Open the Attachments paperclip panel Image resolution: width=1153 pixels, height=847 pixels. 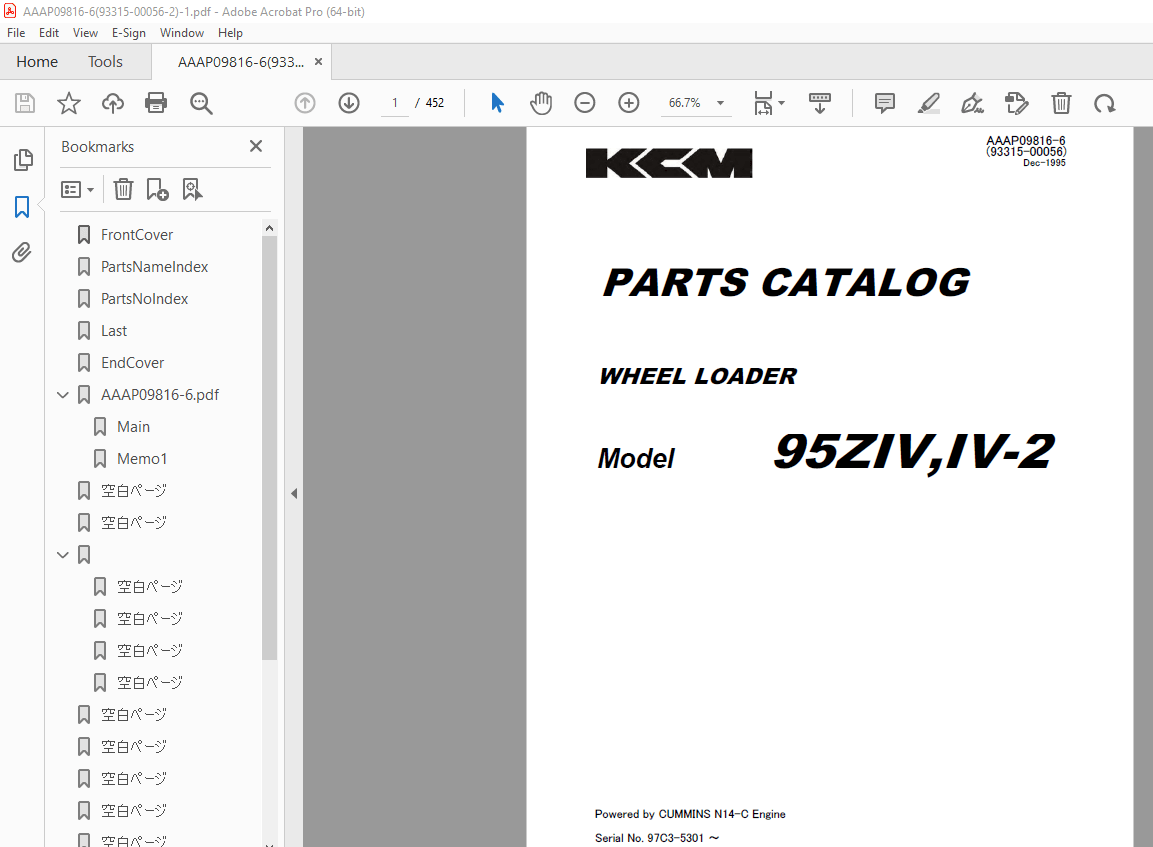pos(23,252)
